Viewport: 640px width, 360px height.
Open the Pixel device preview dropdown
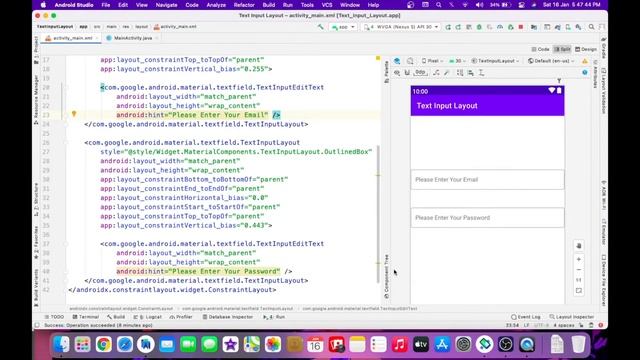pos(432,61)
